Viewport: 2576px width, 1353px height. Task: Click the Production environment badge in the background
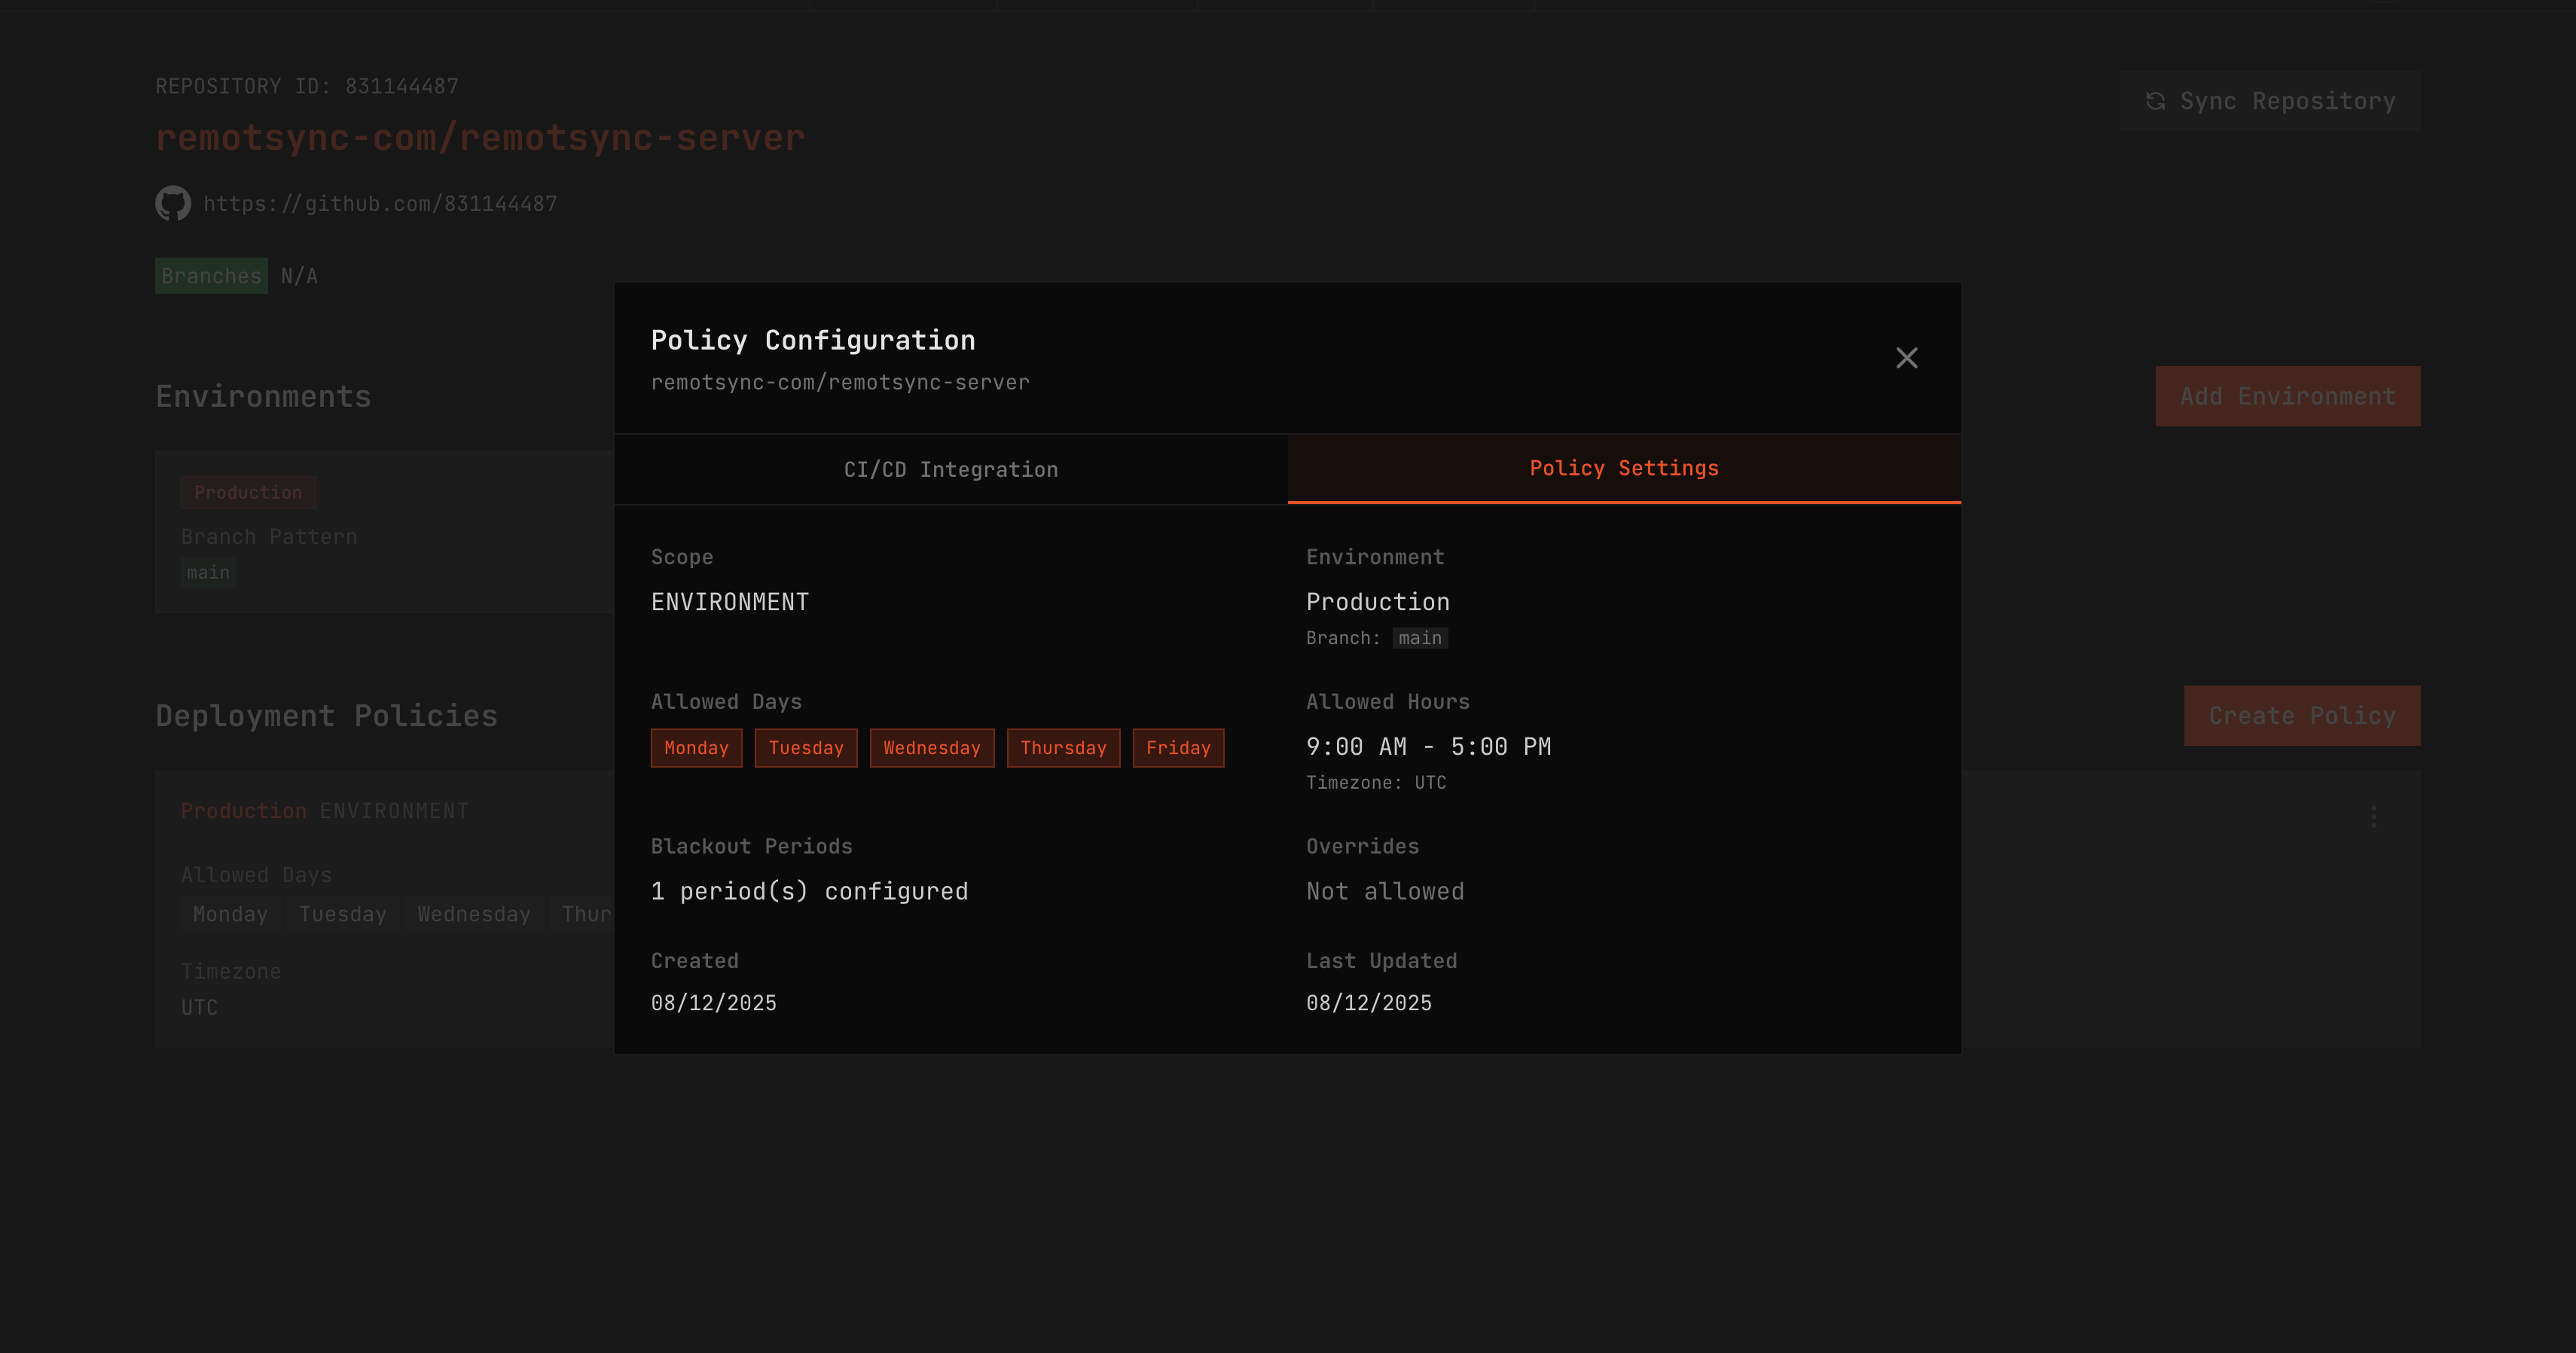click(248, 492)
